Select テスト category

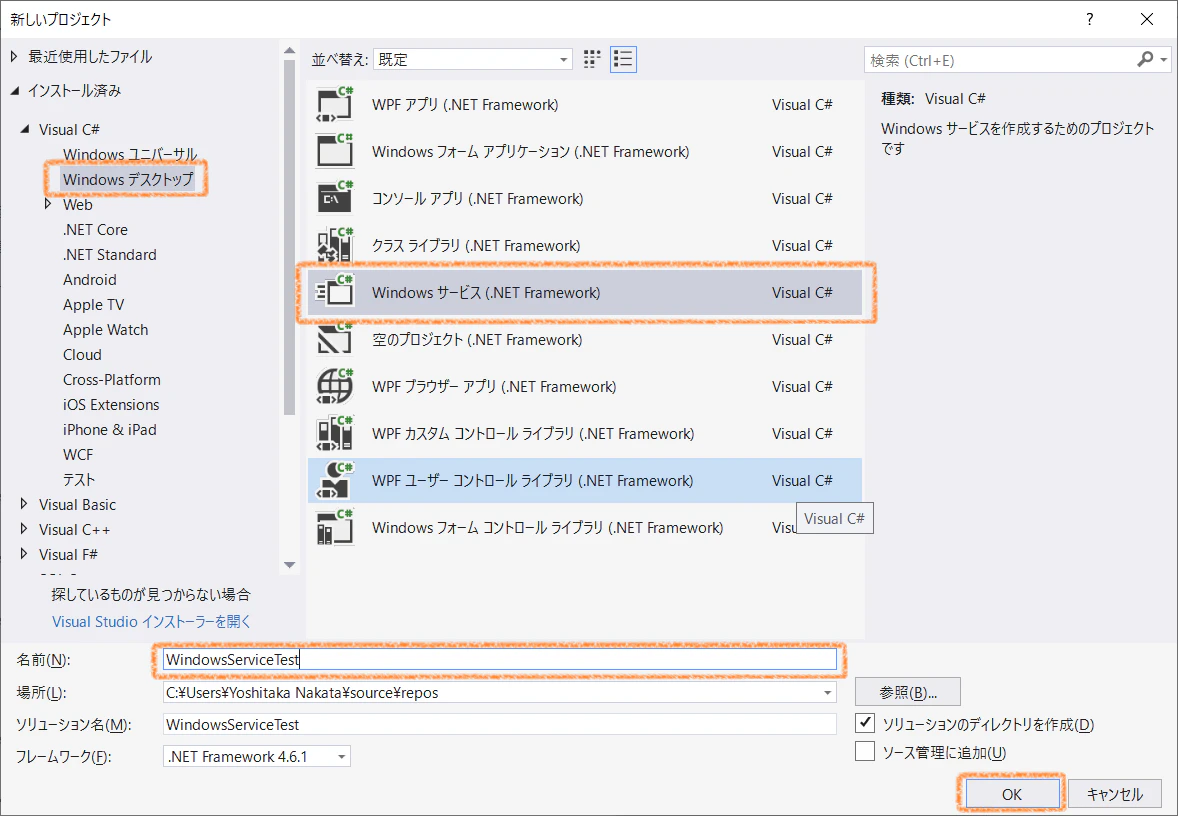coord(79,479)
